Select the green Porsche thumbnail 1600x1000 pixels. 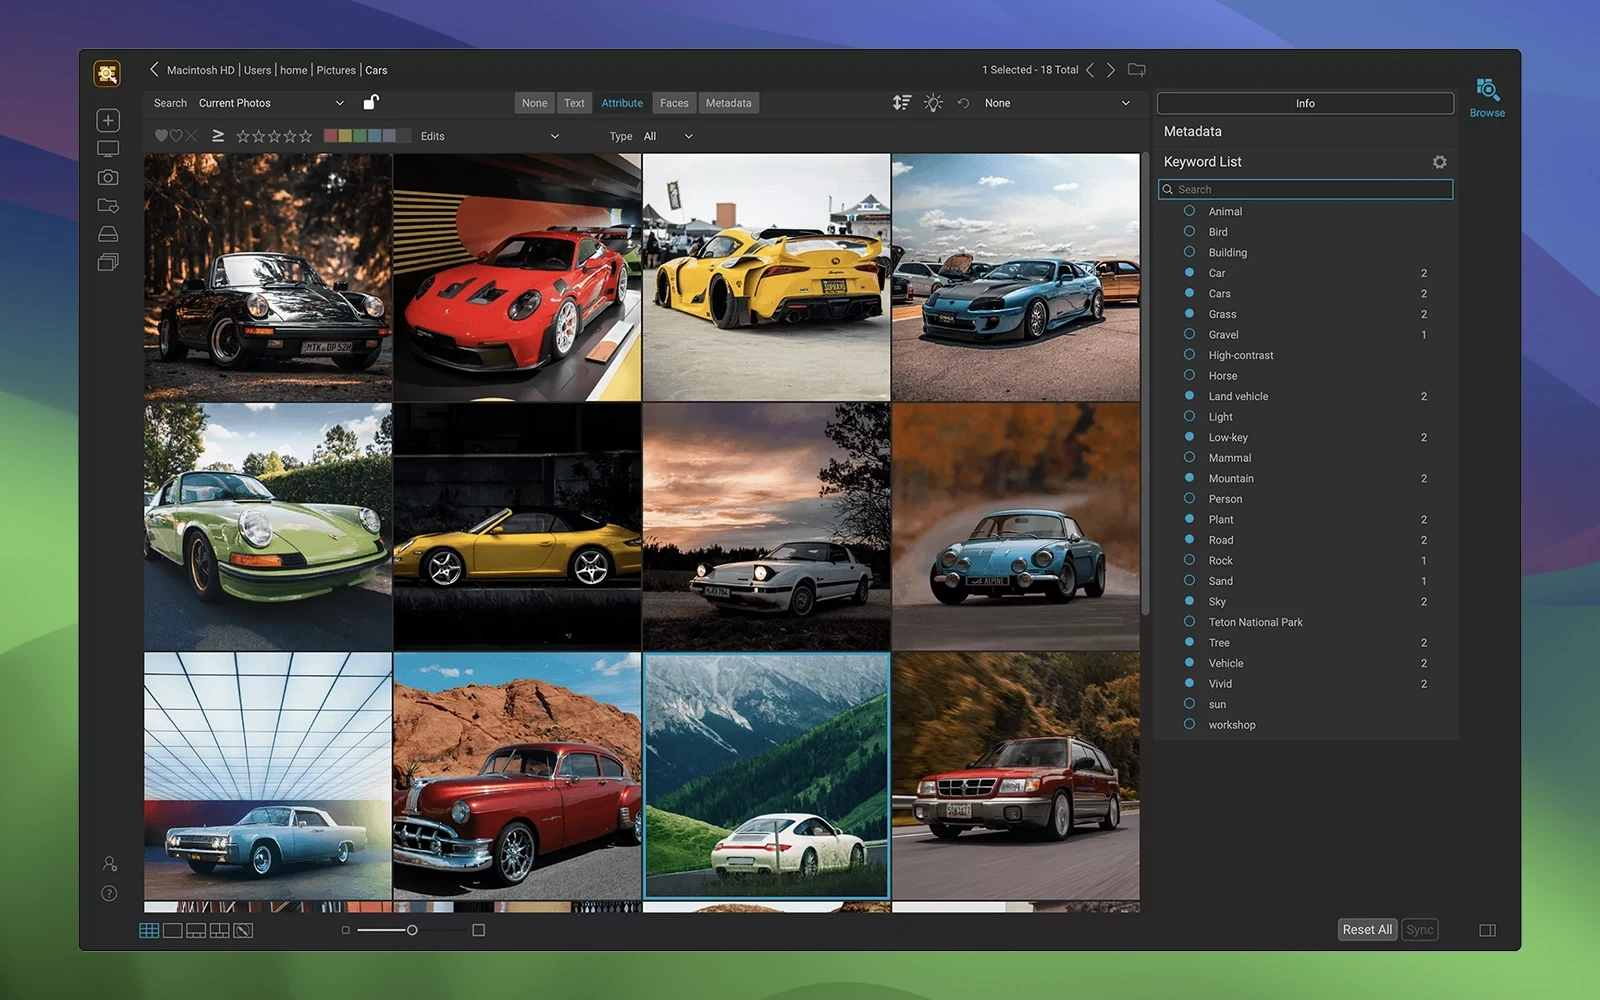(268, 527)
